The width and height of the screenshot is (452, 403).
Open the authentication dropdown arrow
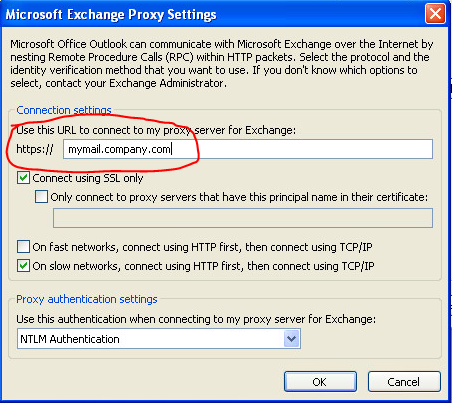(291, 339)
